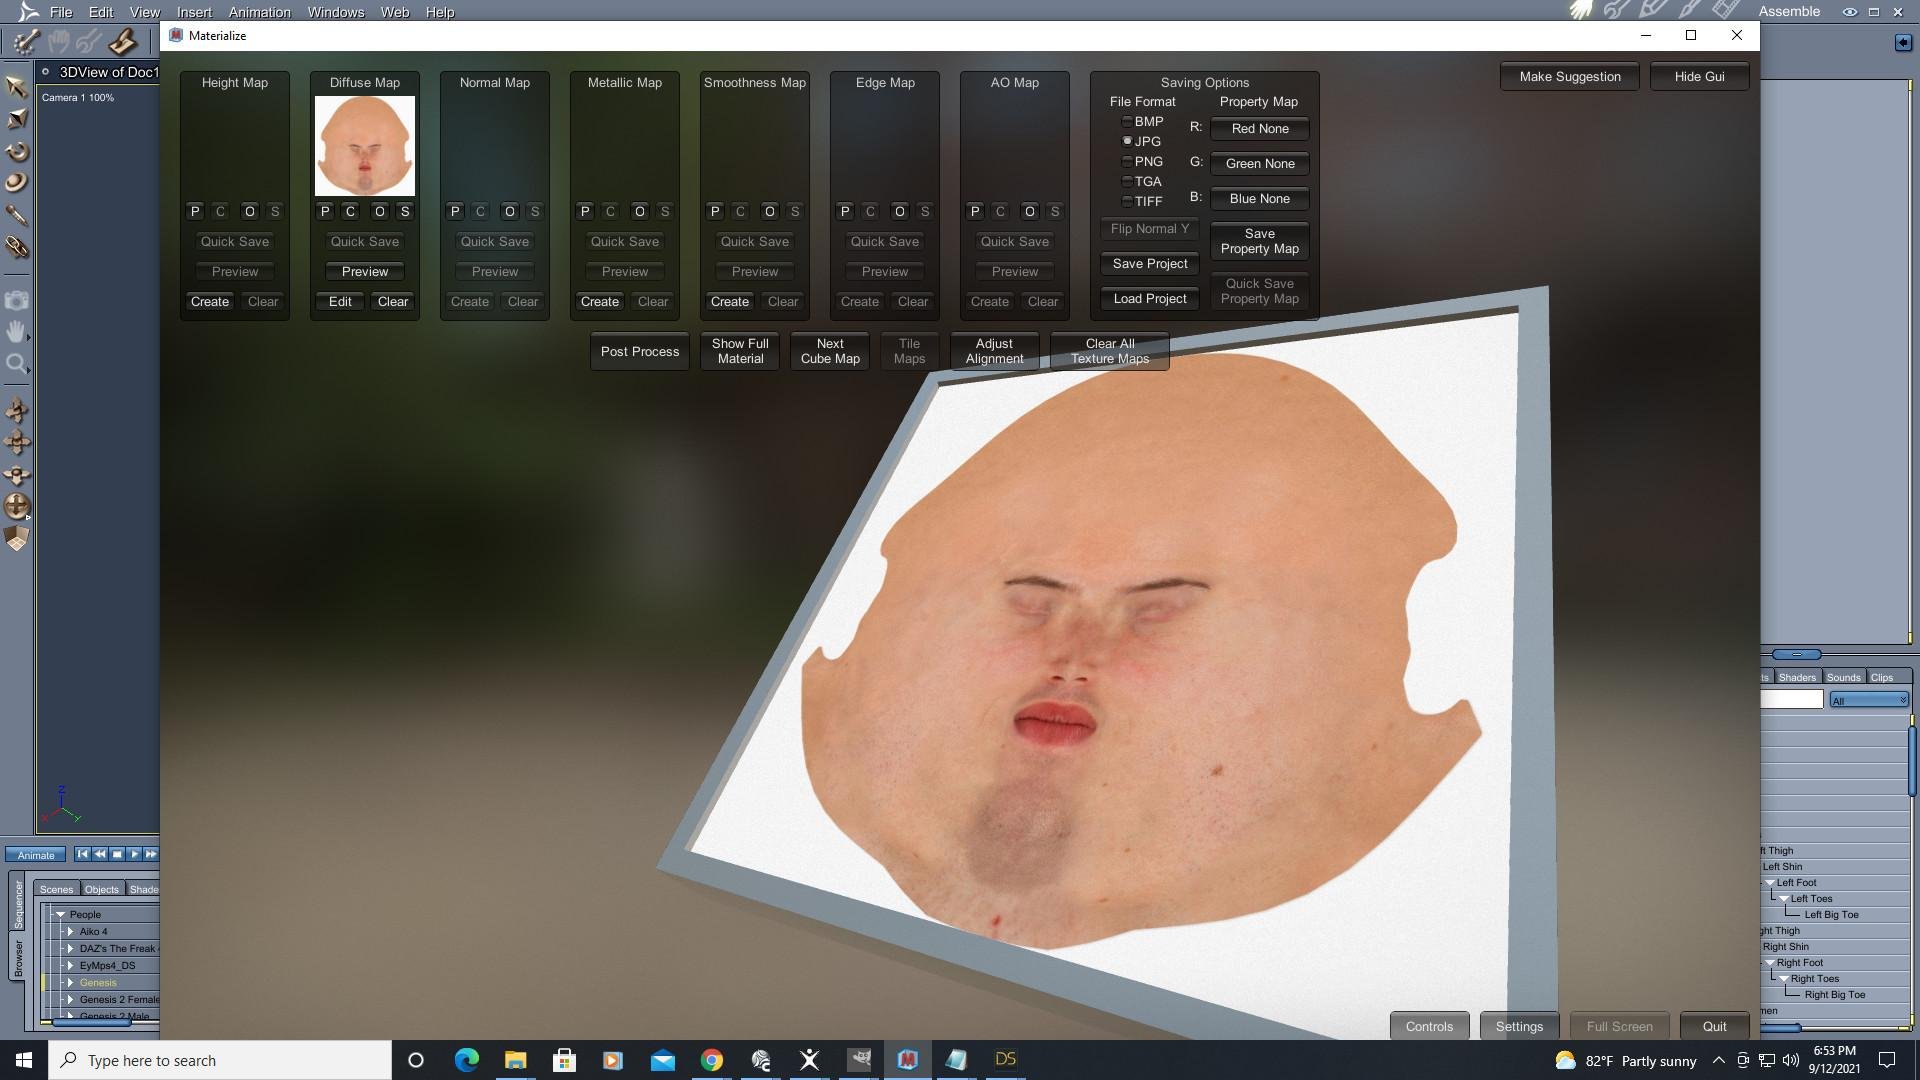
Task: Select TIFF file format radio button
Action: (1127, 202)
